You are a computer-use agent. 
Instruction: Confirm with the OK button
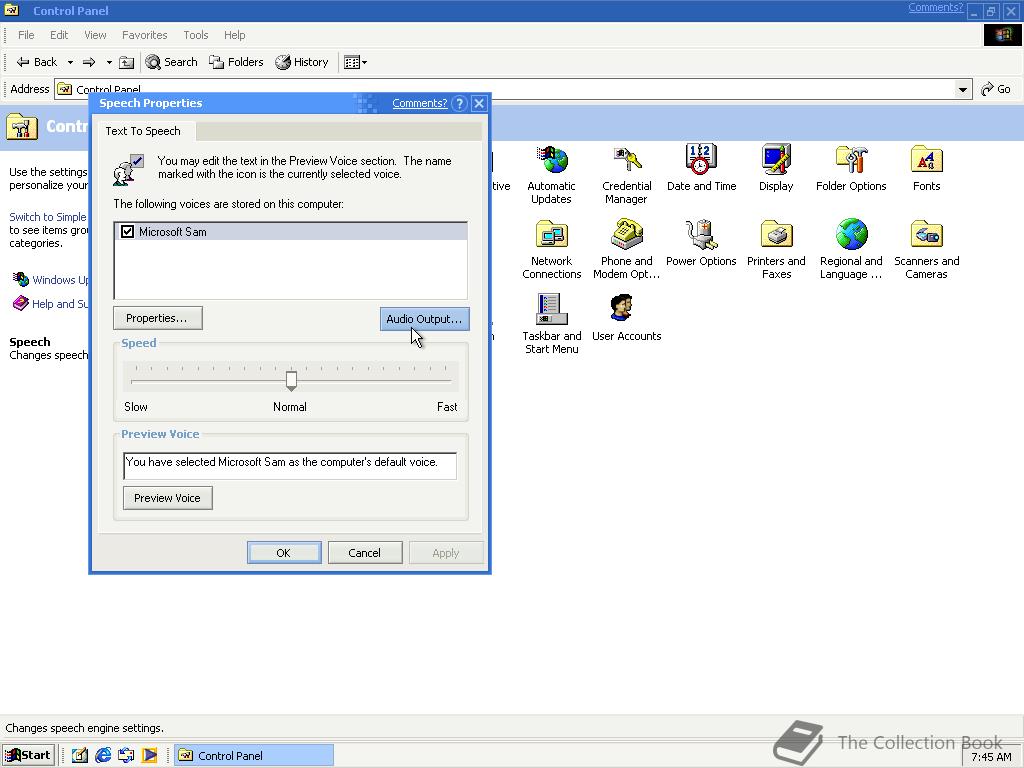[283, 552]
